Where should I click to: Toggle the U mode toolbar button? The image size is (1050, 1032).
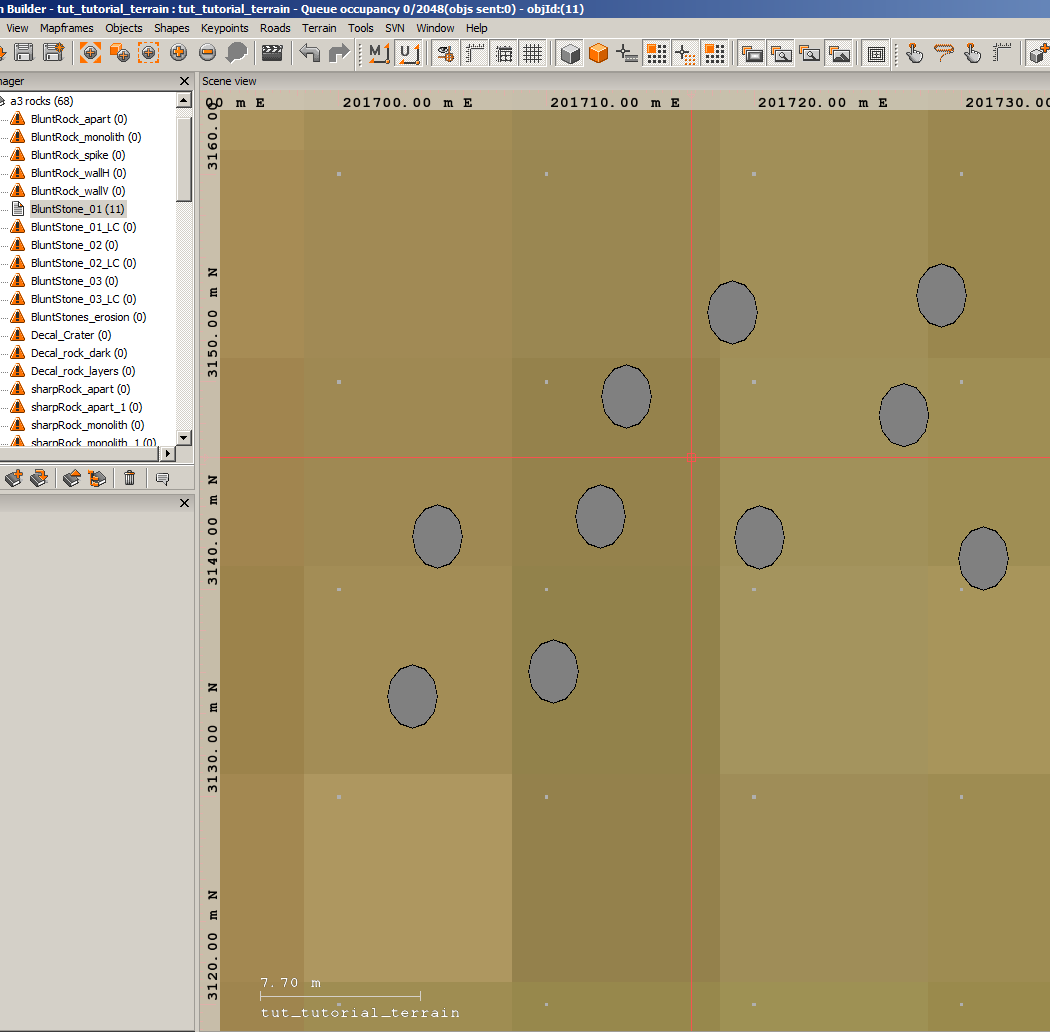tap(407, 54)
